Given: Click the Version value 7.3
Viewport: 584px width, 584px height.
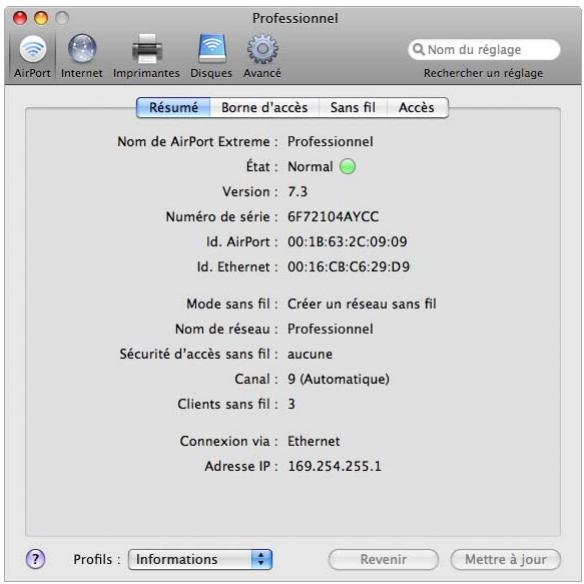Looking at the screenshot, I should (x=298, y=191).
